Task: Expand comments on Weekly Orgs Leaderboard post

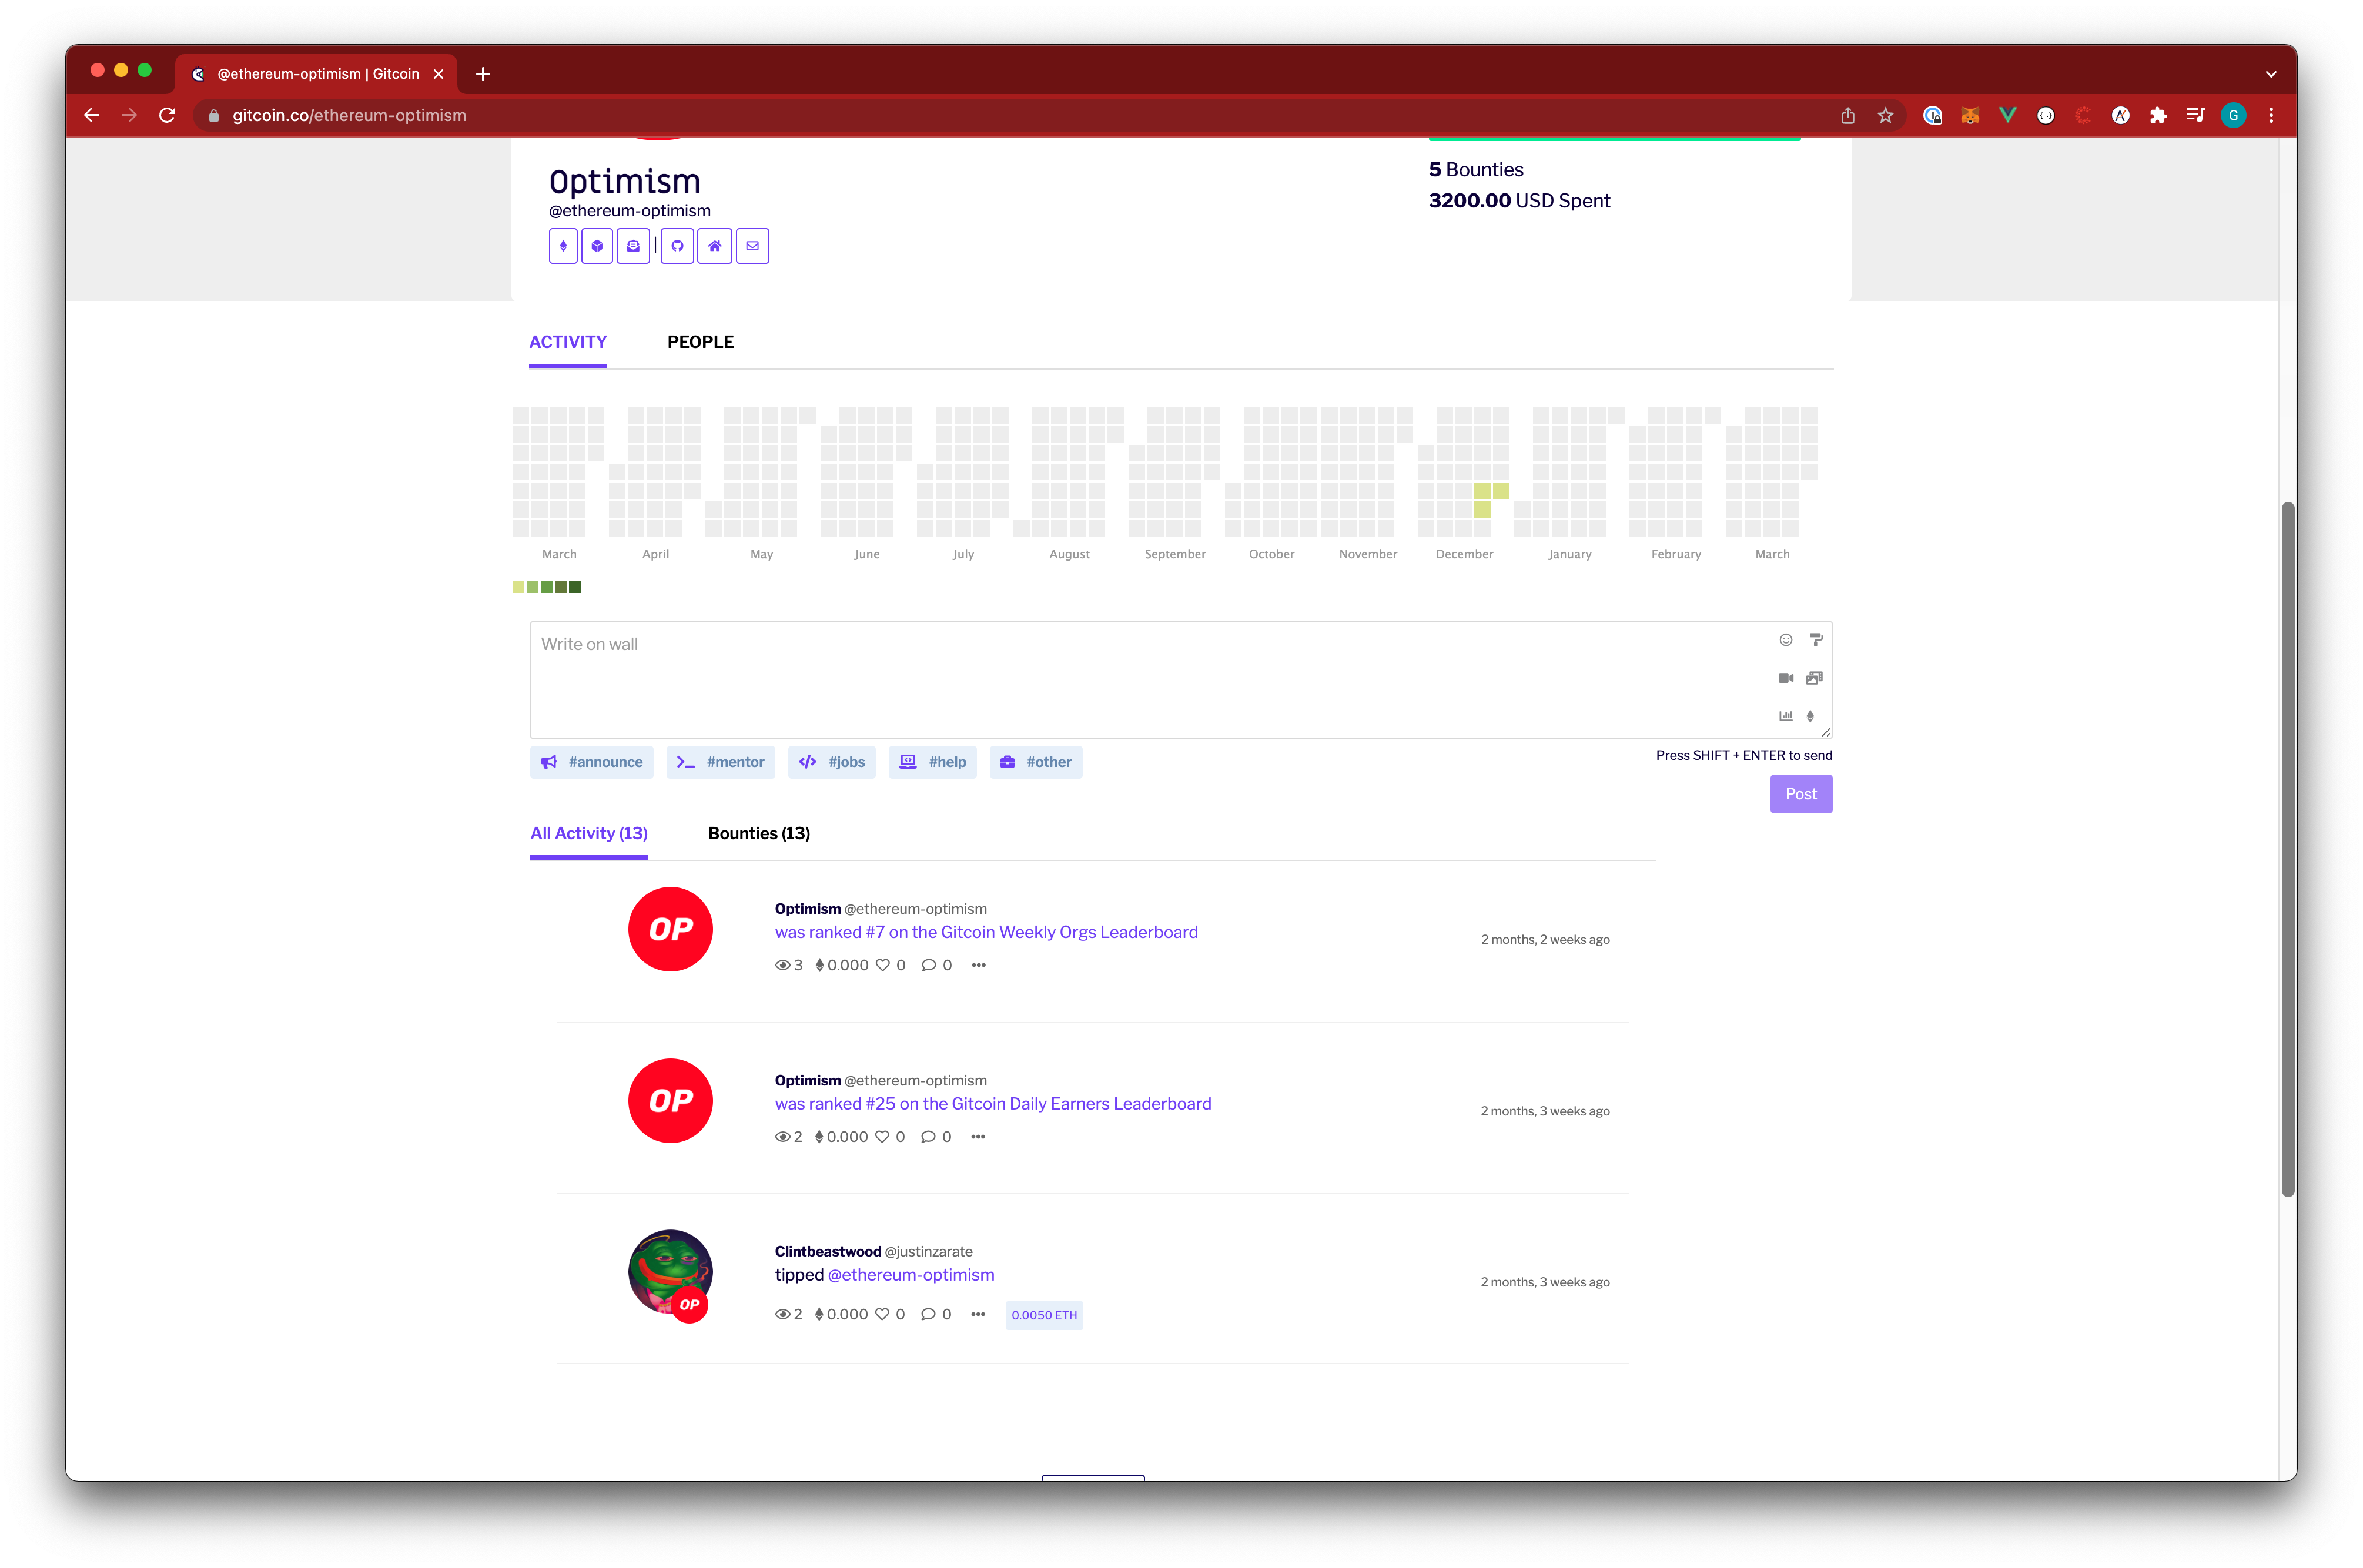Action: [929, 966]
